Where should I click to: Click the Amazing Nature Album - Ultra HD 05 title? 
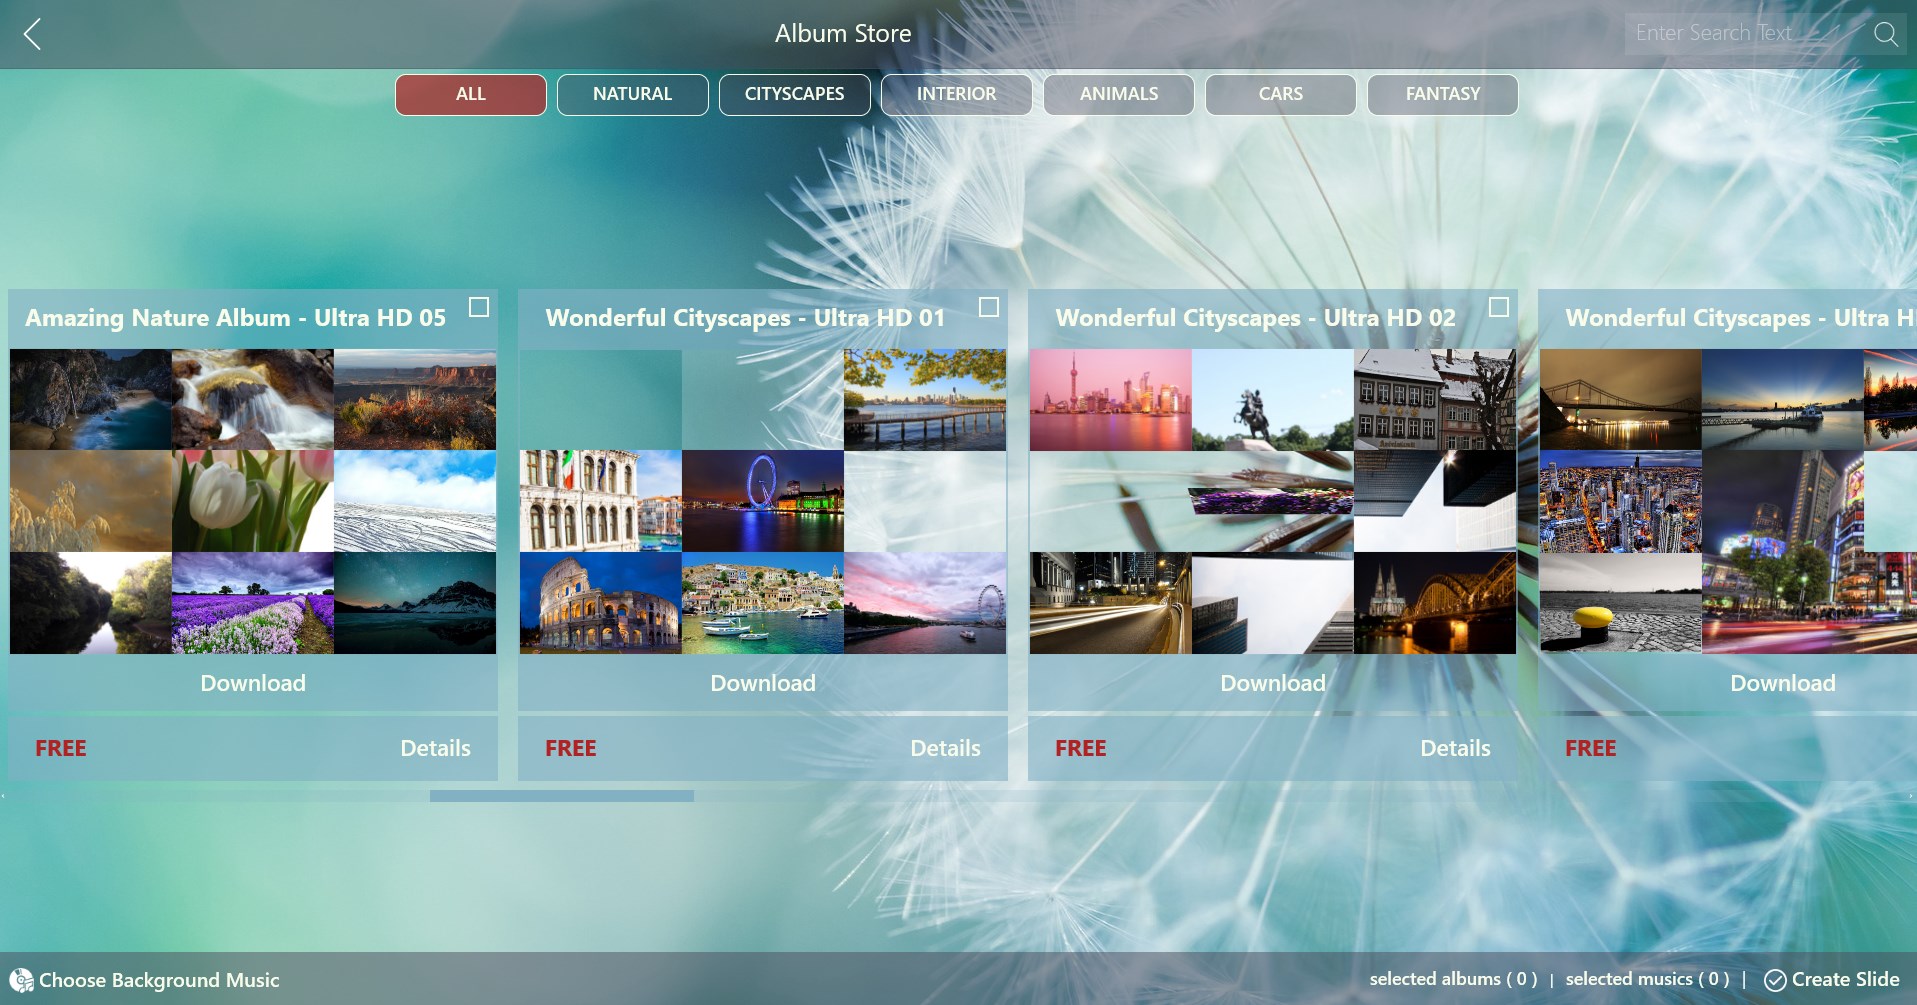coord(236,318)
